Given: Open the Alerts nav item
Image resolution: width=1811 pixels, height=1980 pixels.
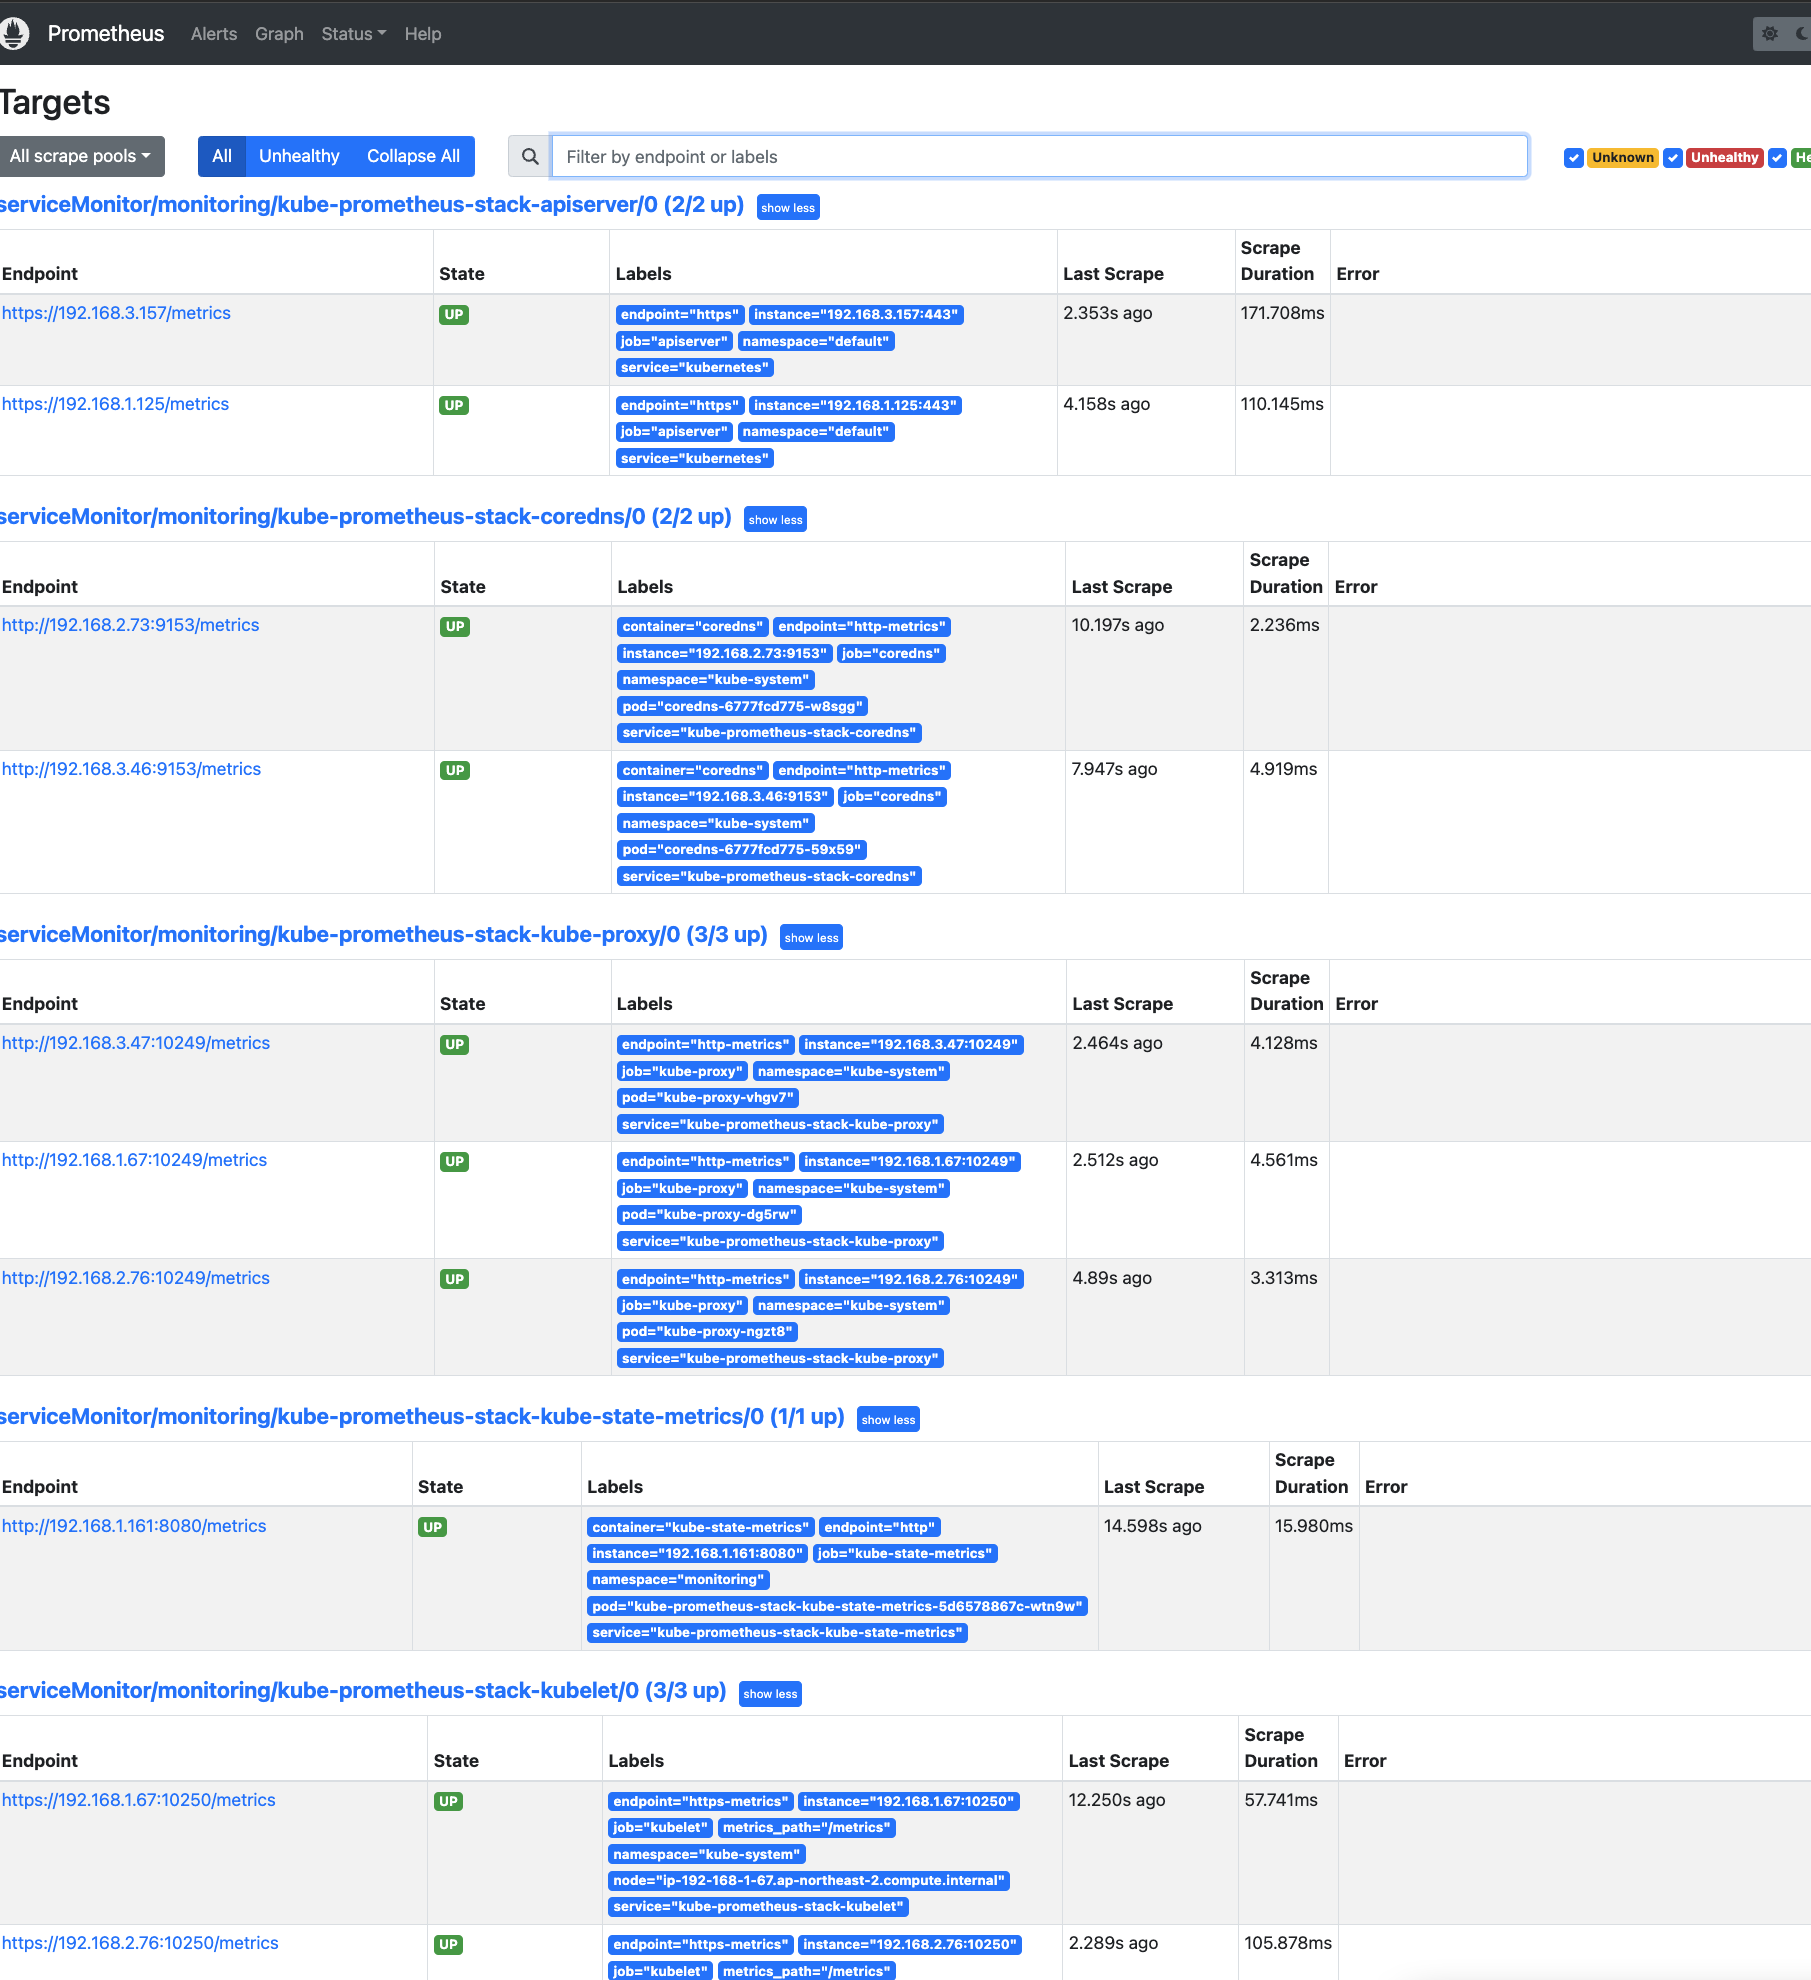Looking at the screenshot, I should (214, 33).
